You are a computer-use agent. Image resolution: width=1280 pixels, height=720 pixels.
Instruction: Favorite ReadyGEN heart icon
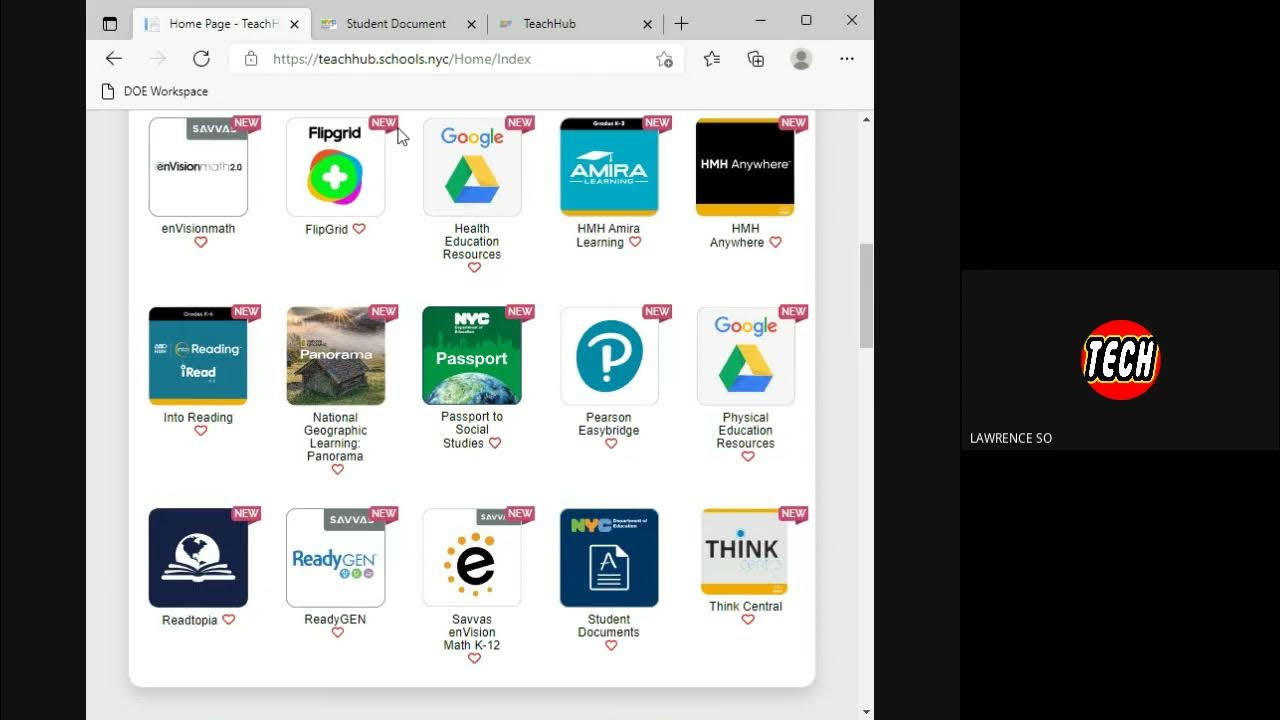point(338,633)
